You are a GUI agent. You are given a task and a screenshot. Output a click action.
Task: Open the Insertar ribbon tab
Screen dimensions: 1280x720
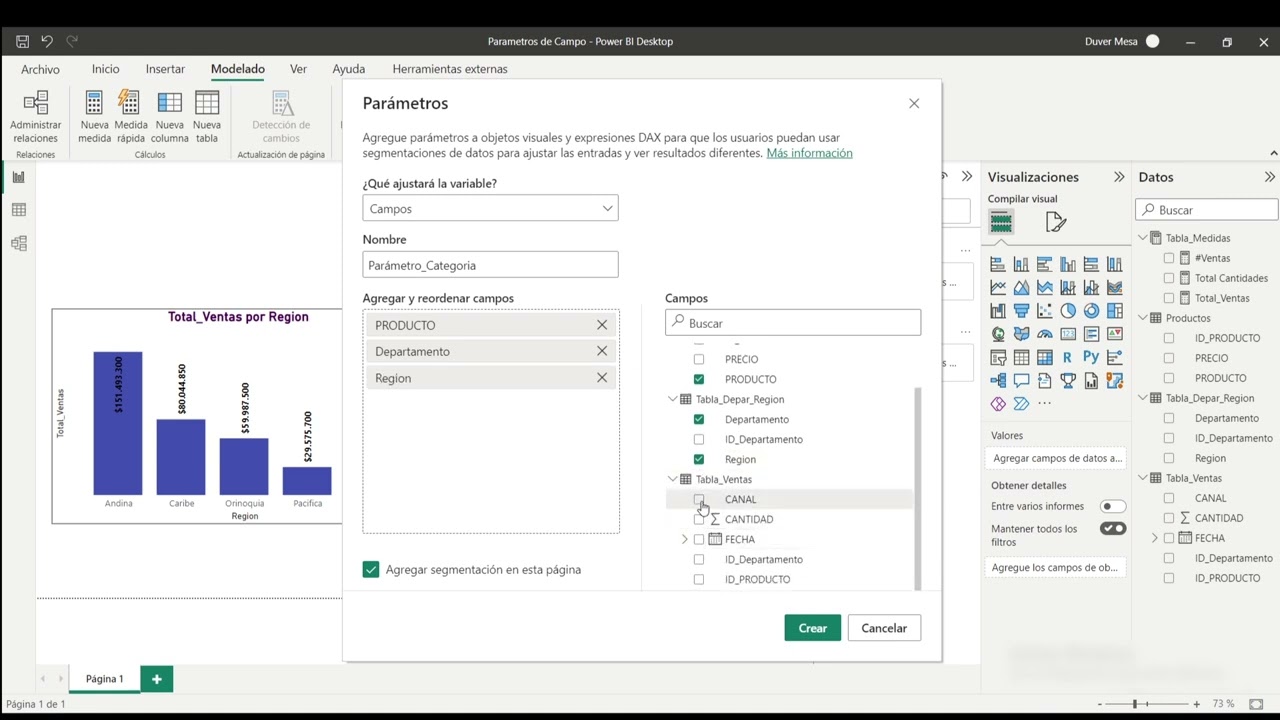point(165,69)
